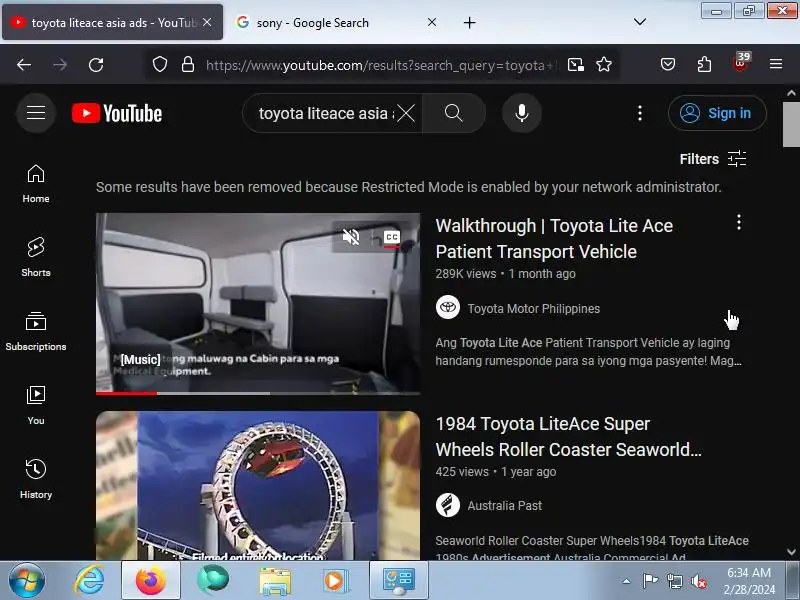Click the YouTube logo
The width and height of the screenshot is (800, 600).
(x=117, y=113)
